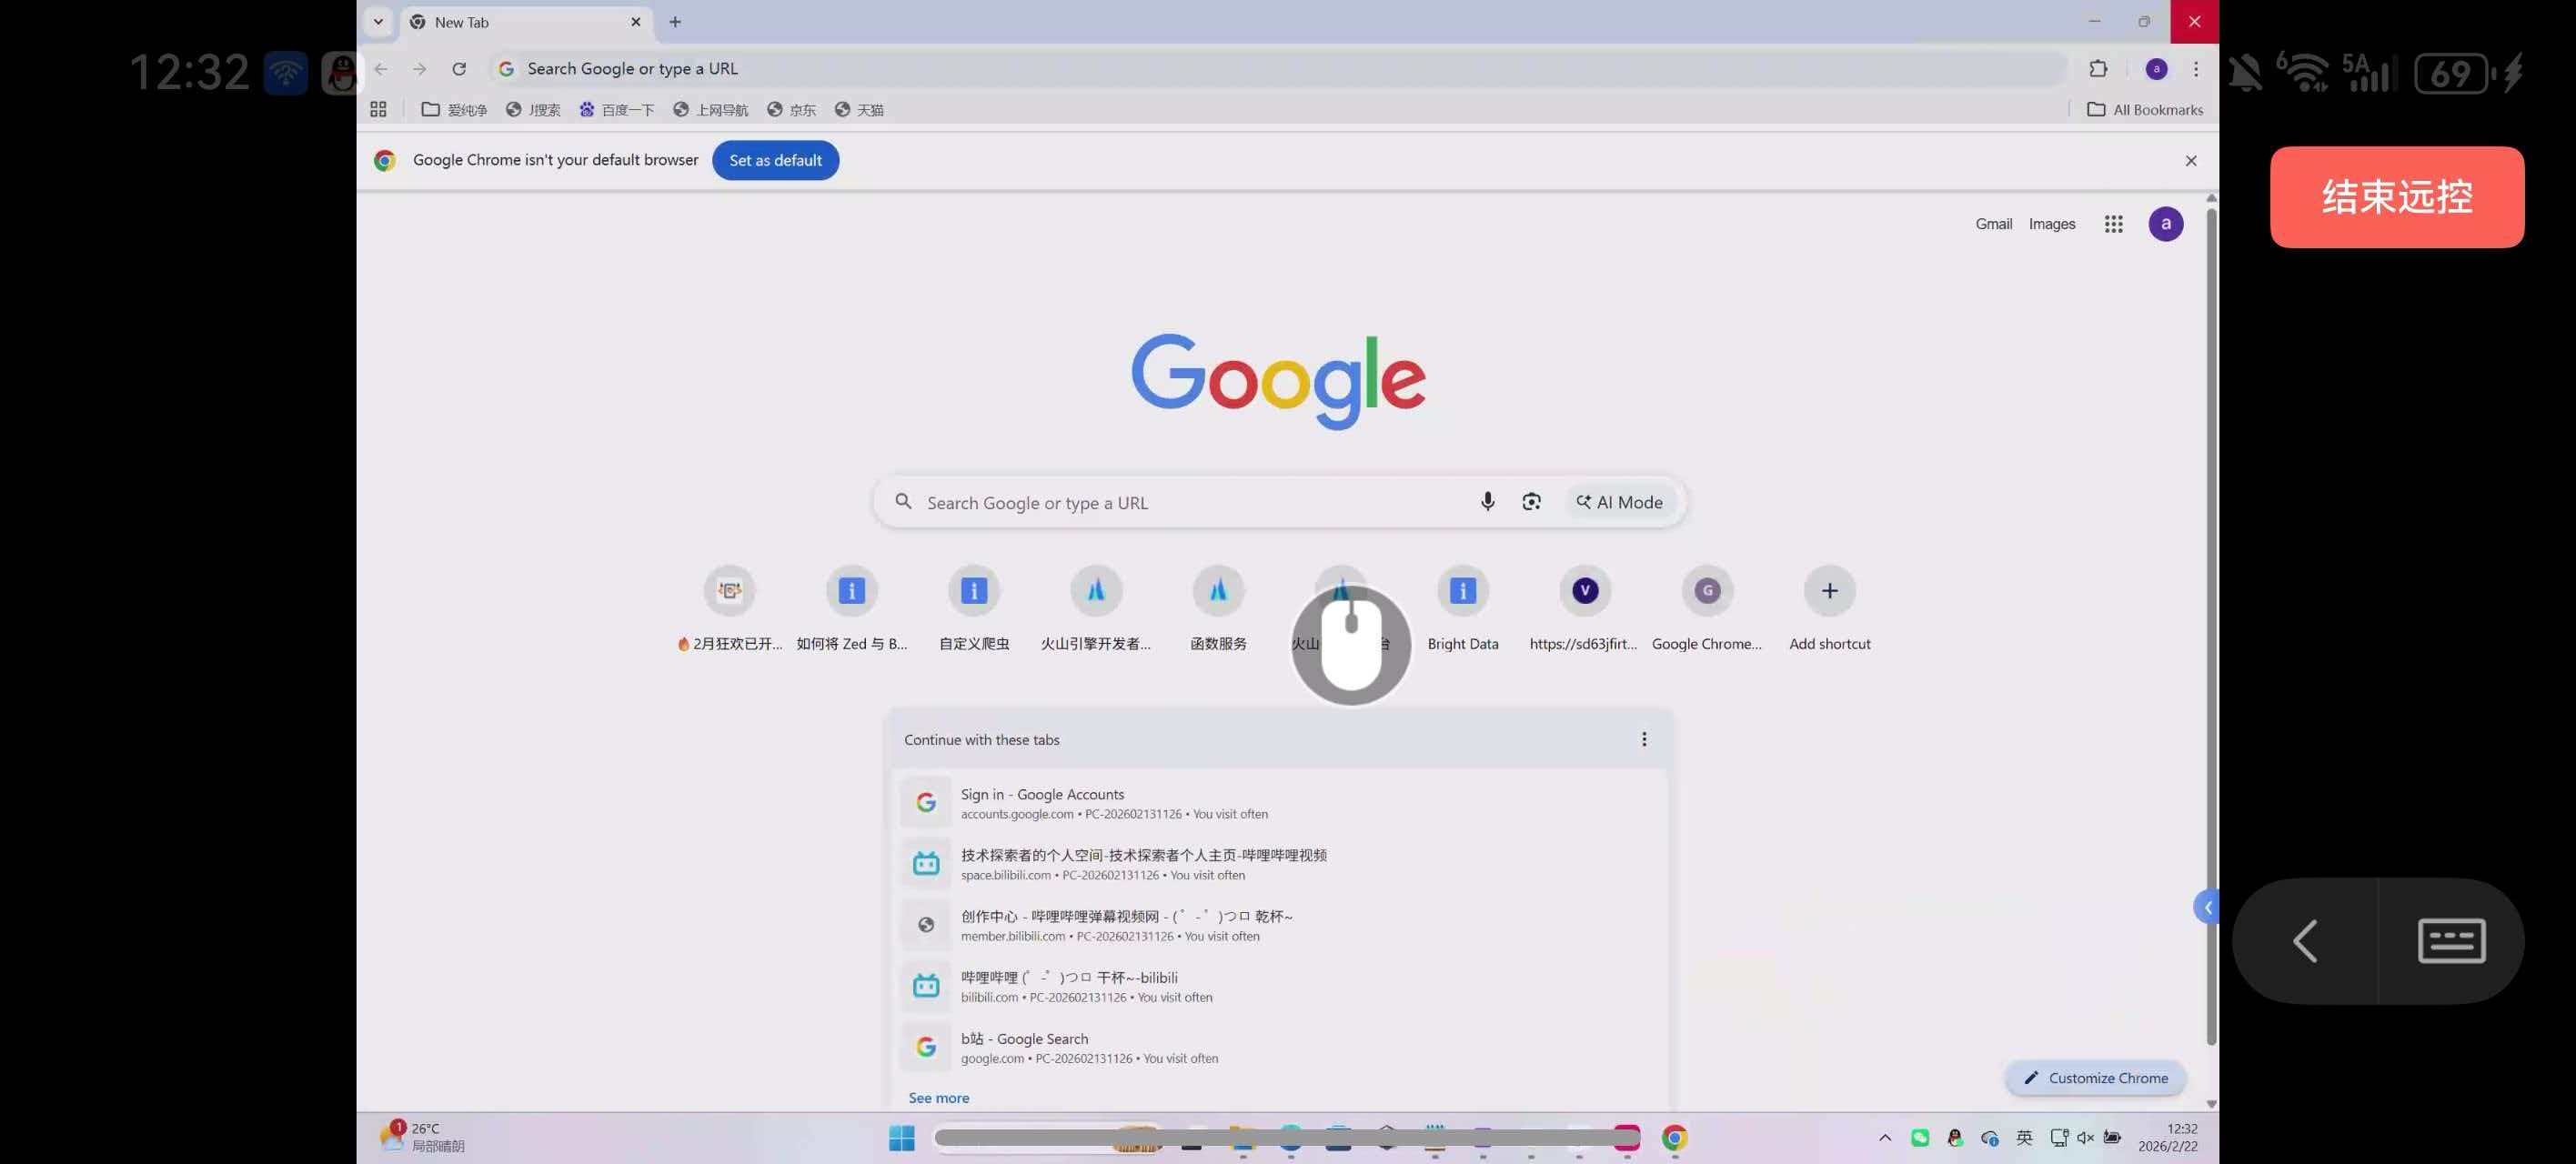Open Continue with these tabs options menu
The height and width of the screenshot is (1164, 2576).
[x=1643, y=740]
